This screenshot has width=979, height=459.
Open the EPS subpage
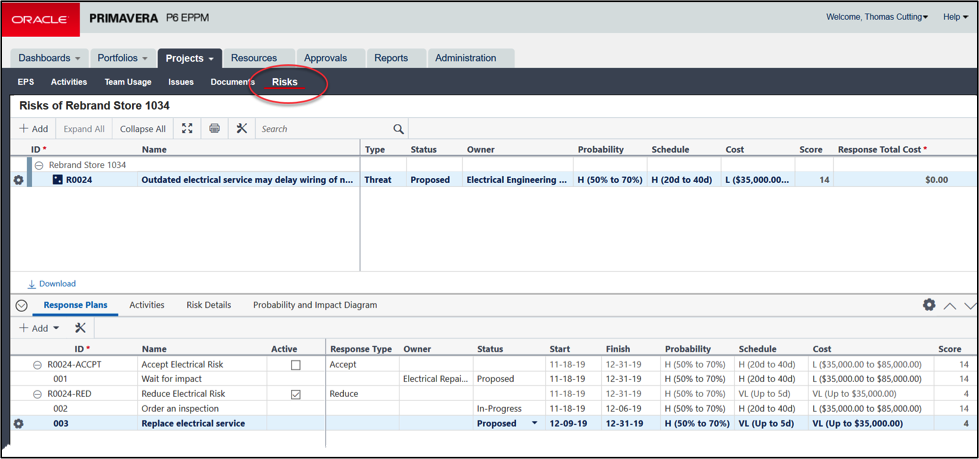(26, 82)
